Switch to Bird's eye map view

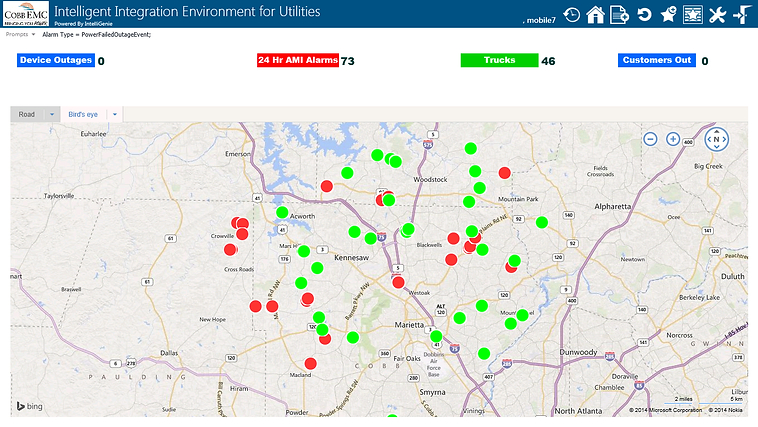(x=84, y=114)
